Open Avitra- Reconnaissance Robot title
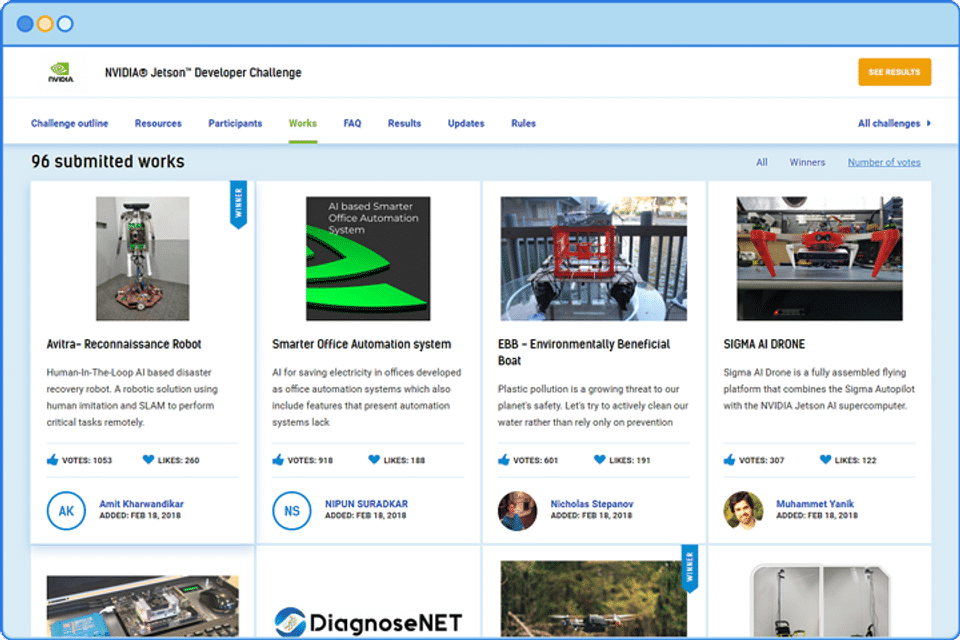This screenshot has height=640, width=960. (x=124, y=344)
